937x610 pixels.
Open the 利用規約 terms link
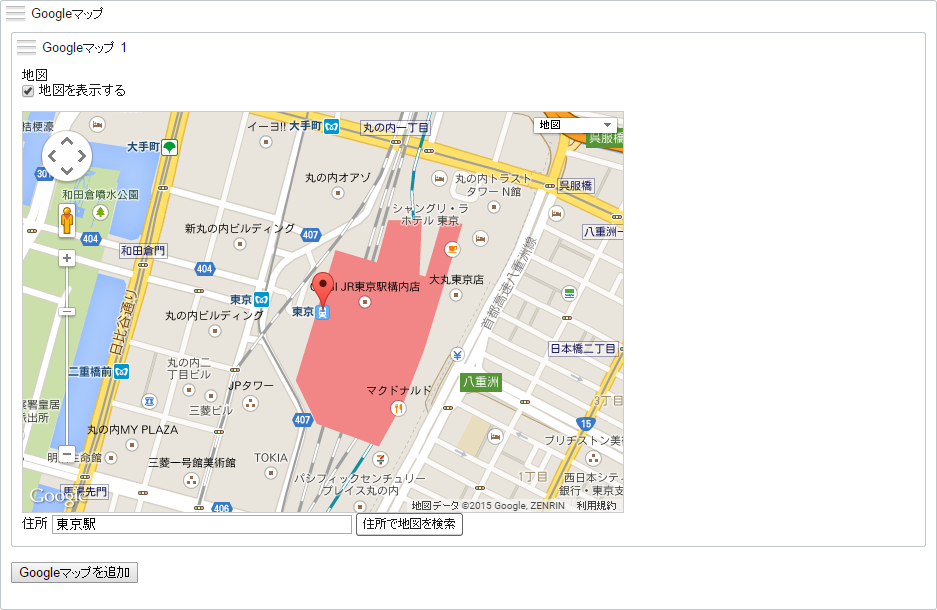(596, 505)
